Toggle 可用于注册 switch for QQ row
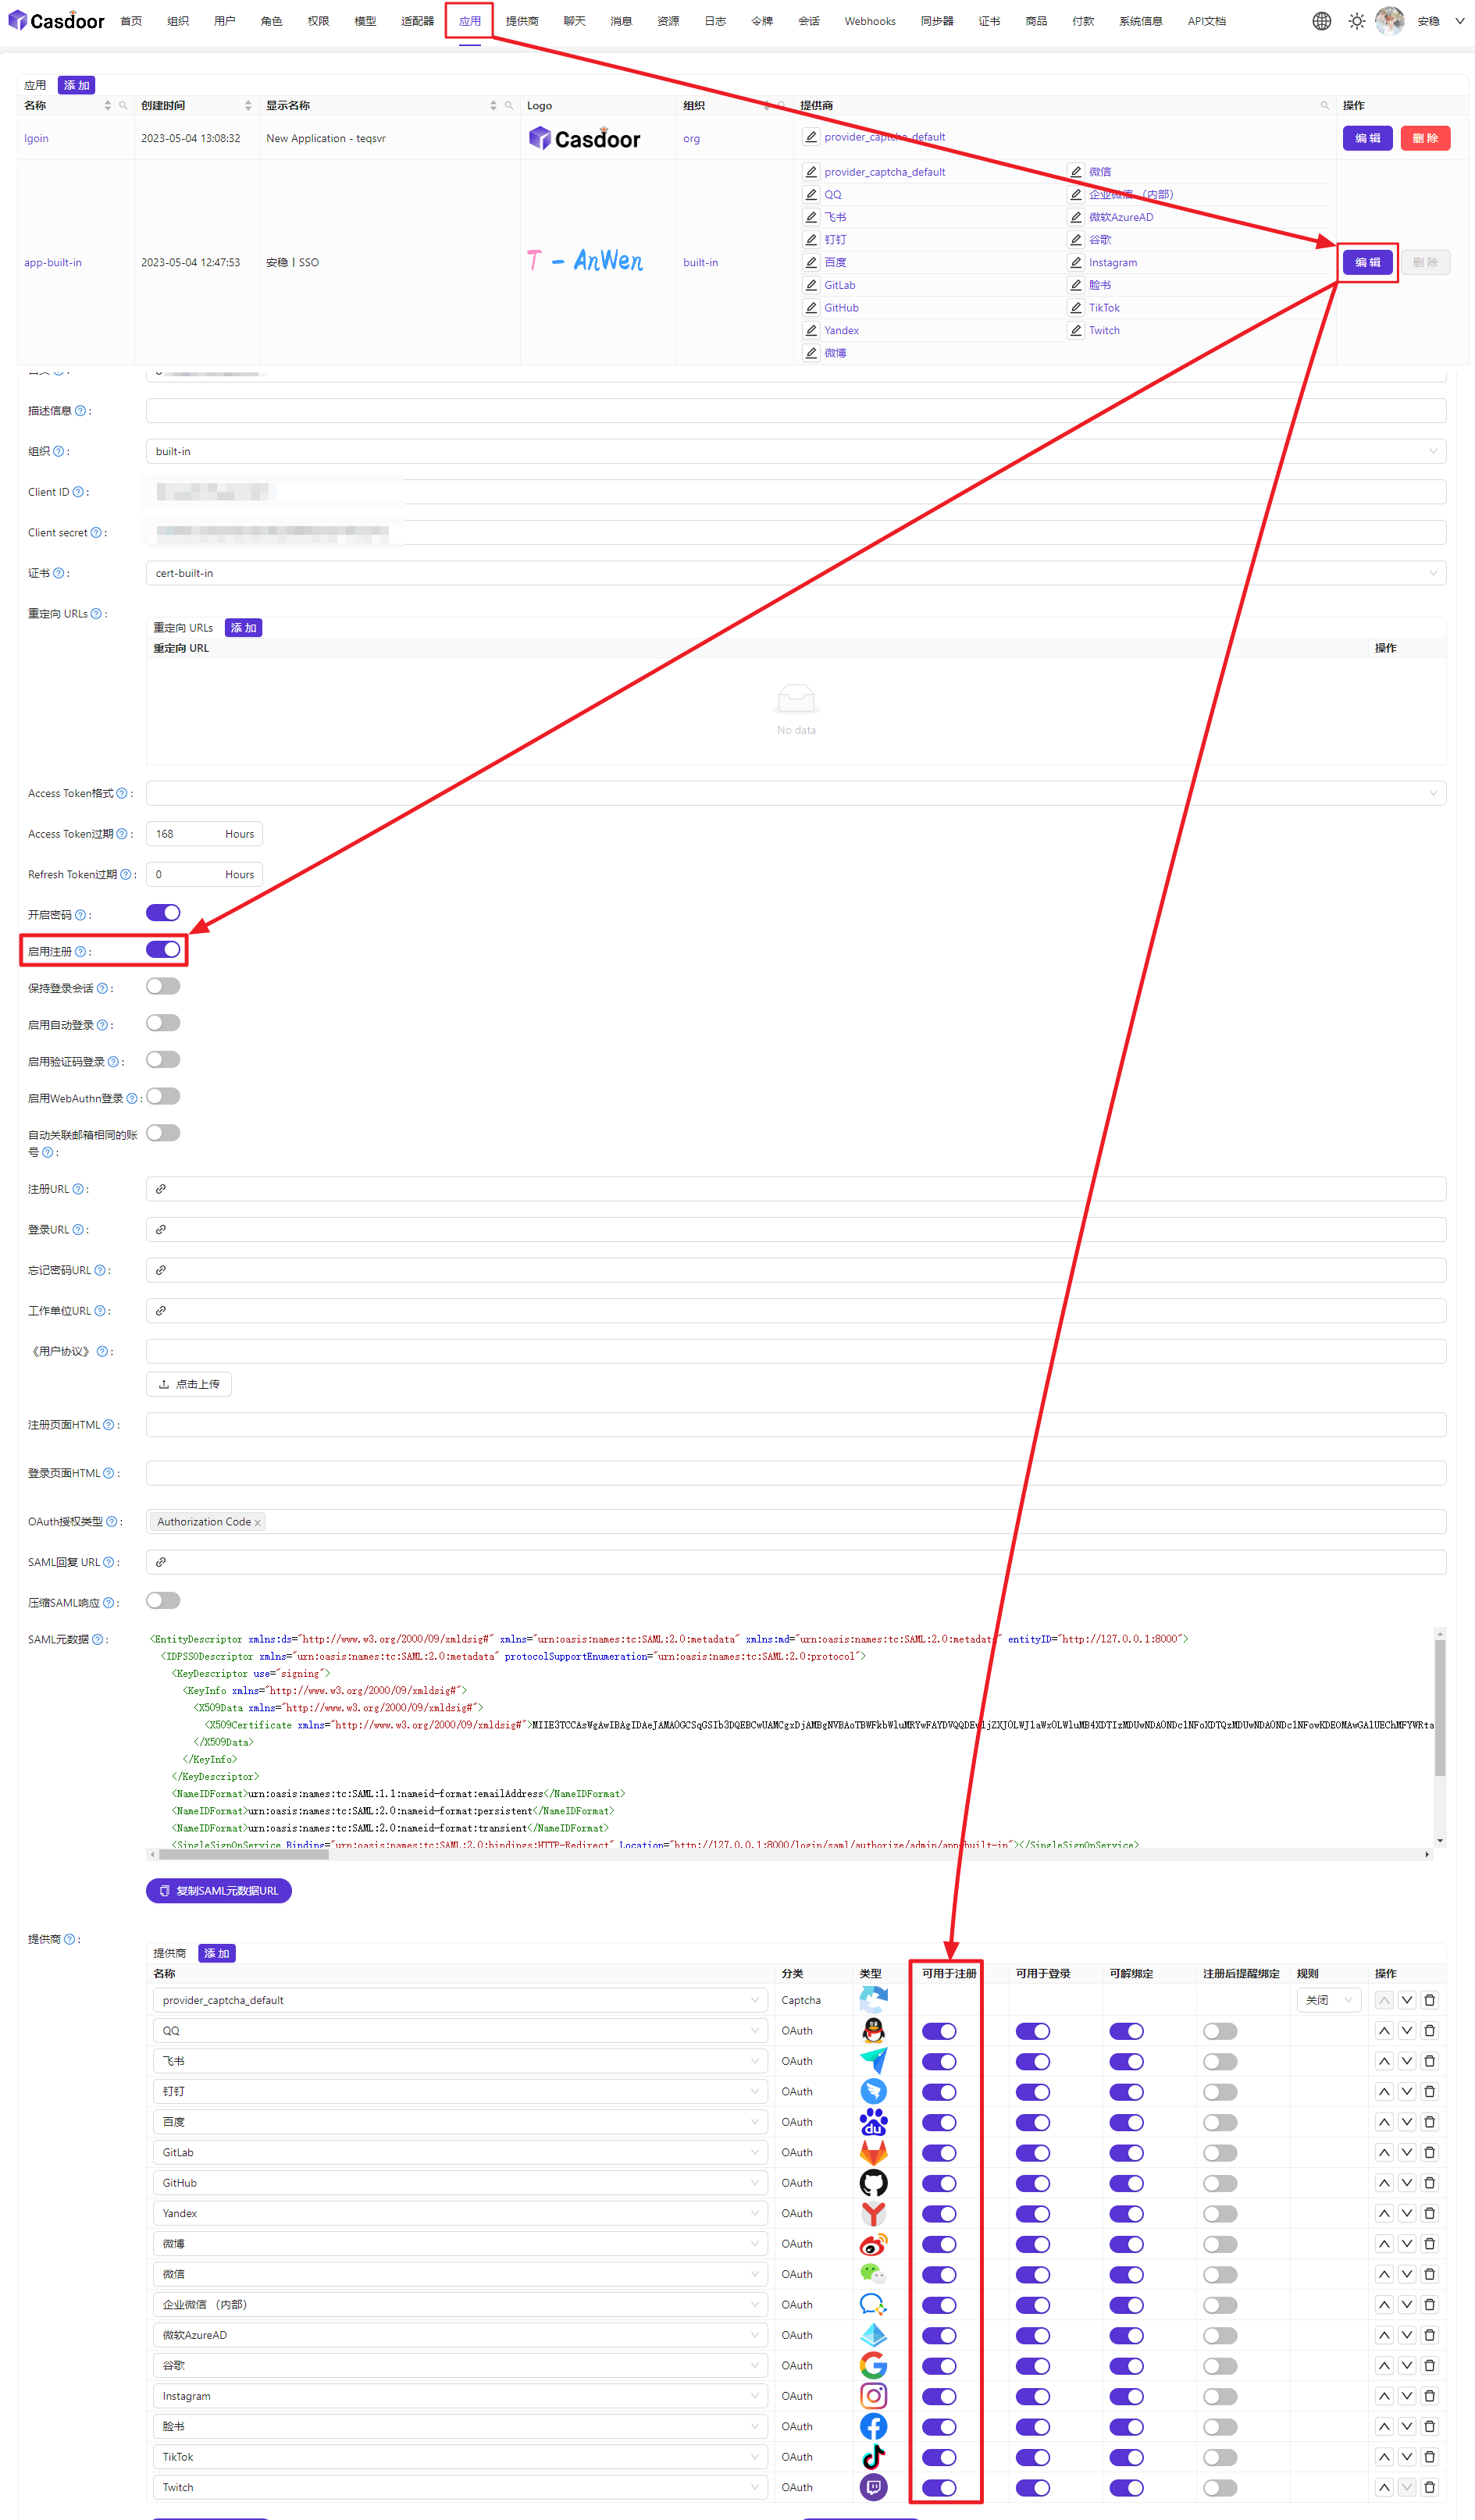Viewport: 1475px width, 2520px height. (x=939, y=2031)
